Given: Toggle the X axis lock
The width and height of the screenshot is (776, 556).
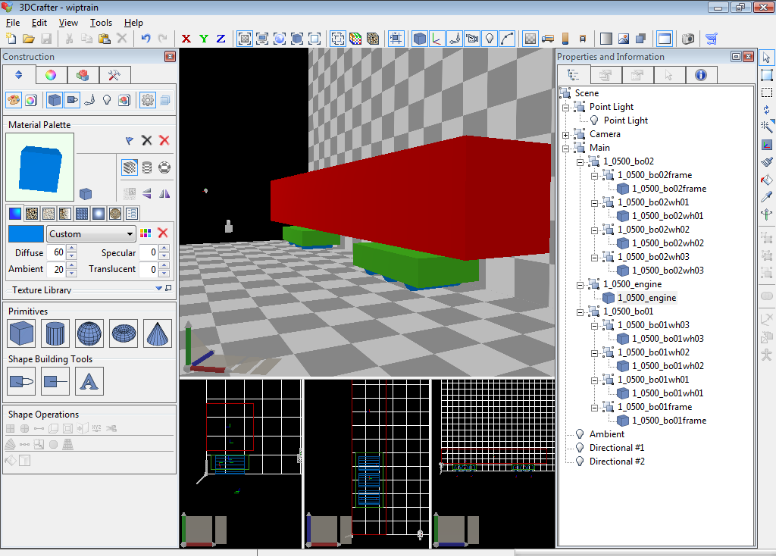Looking at the screenshot, I should coord(186,39).
